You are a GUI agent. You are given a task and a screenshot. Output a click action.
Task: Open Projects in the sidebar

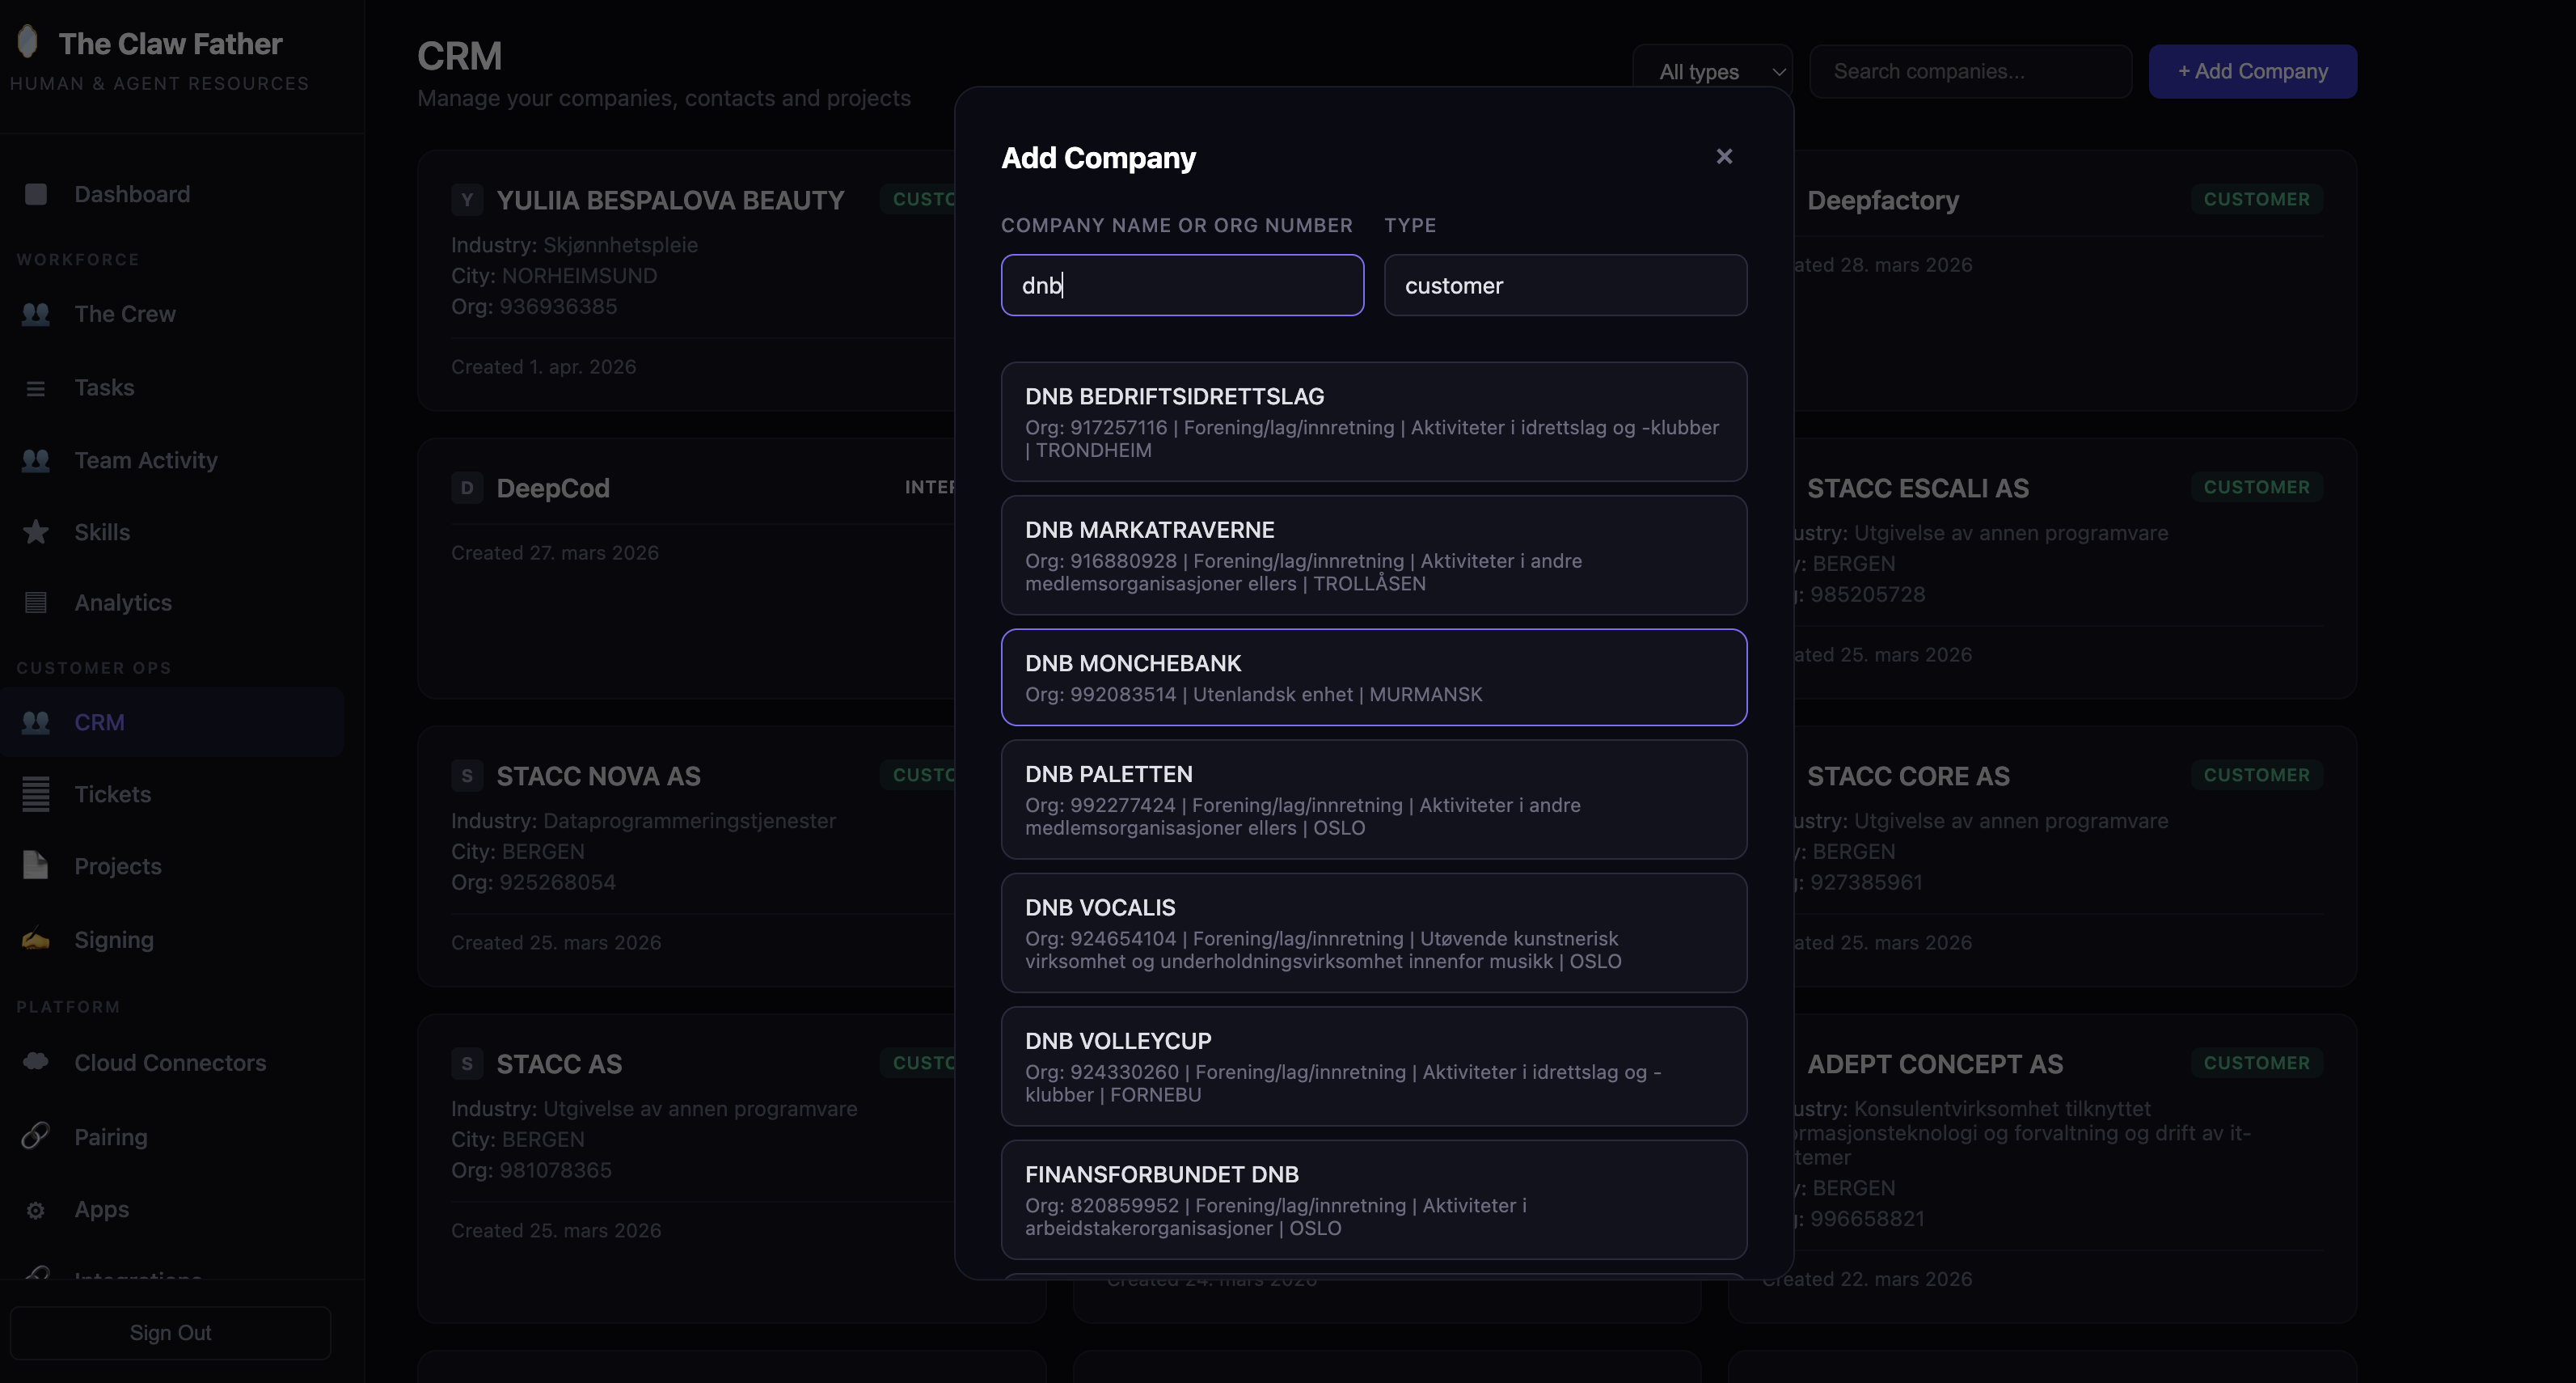118,866
